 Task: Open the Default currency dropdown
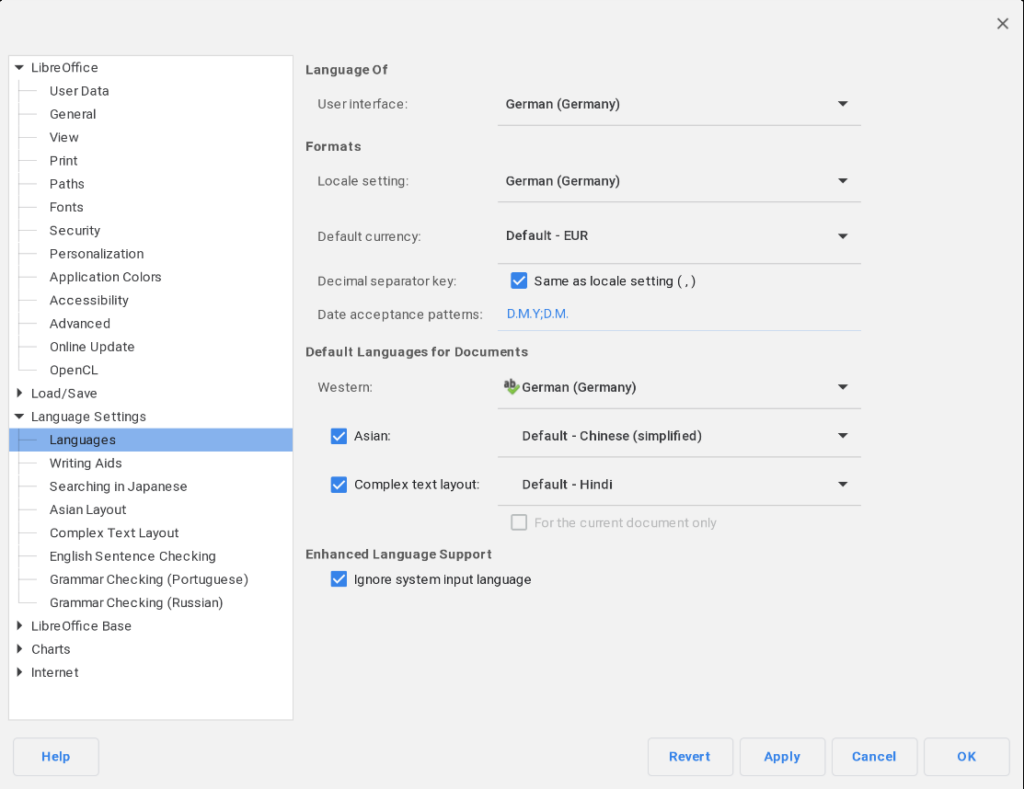[x=679, y=236]
